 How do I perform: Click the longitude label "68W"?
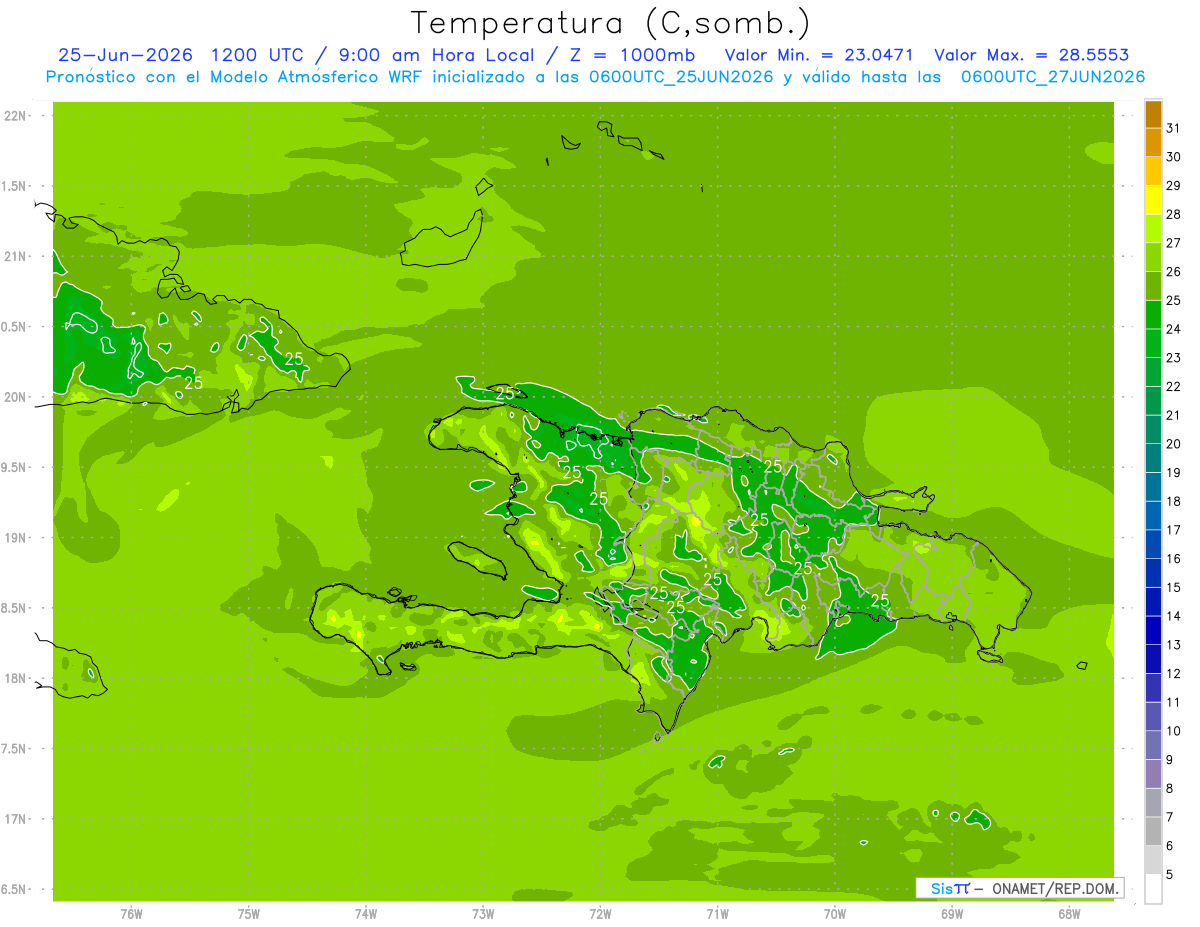click(1069, 914)
